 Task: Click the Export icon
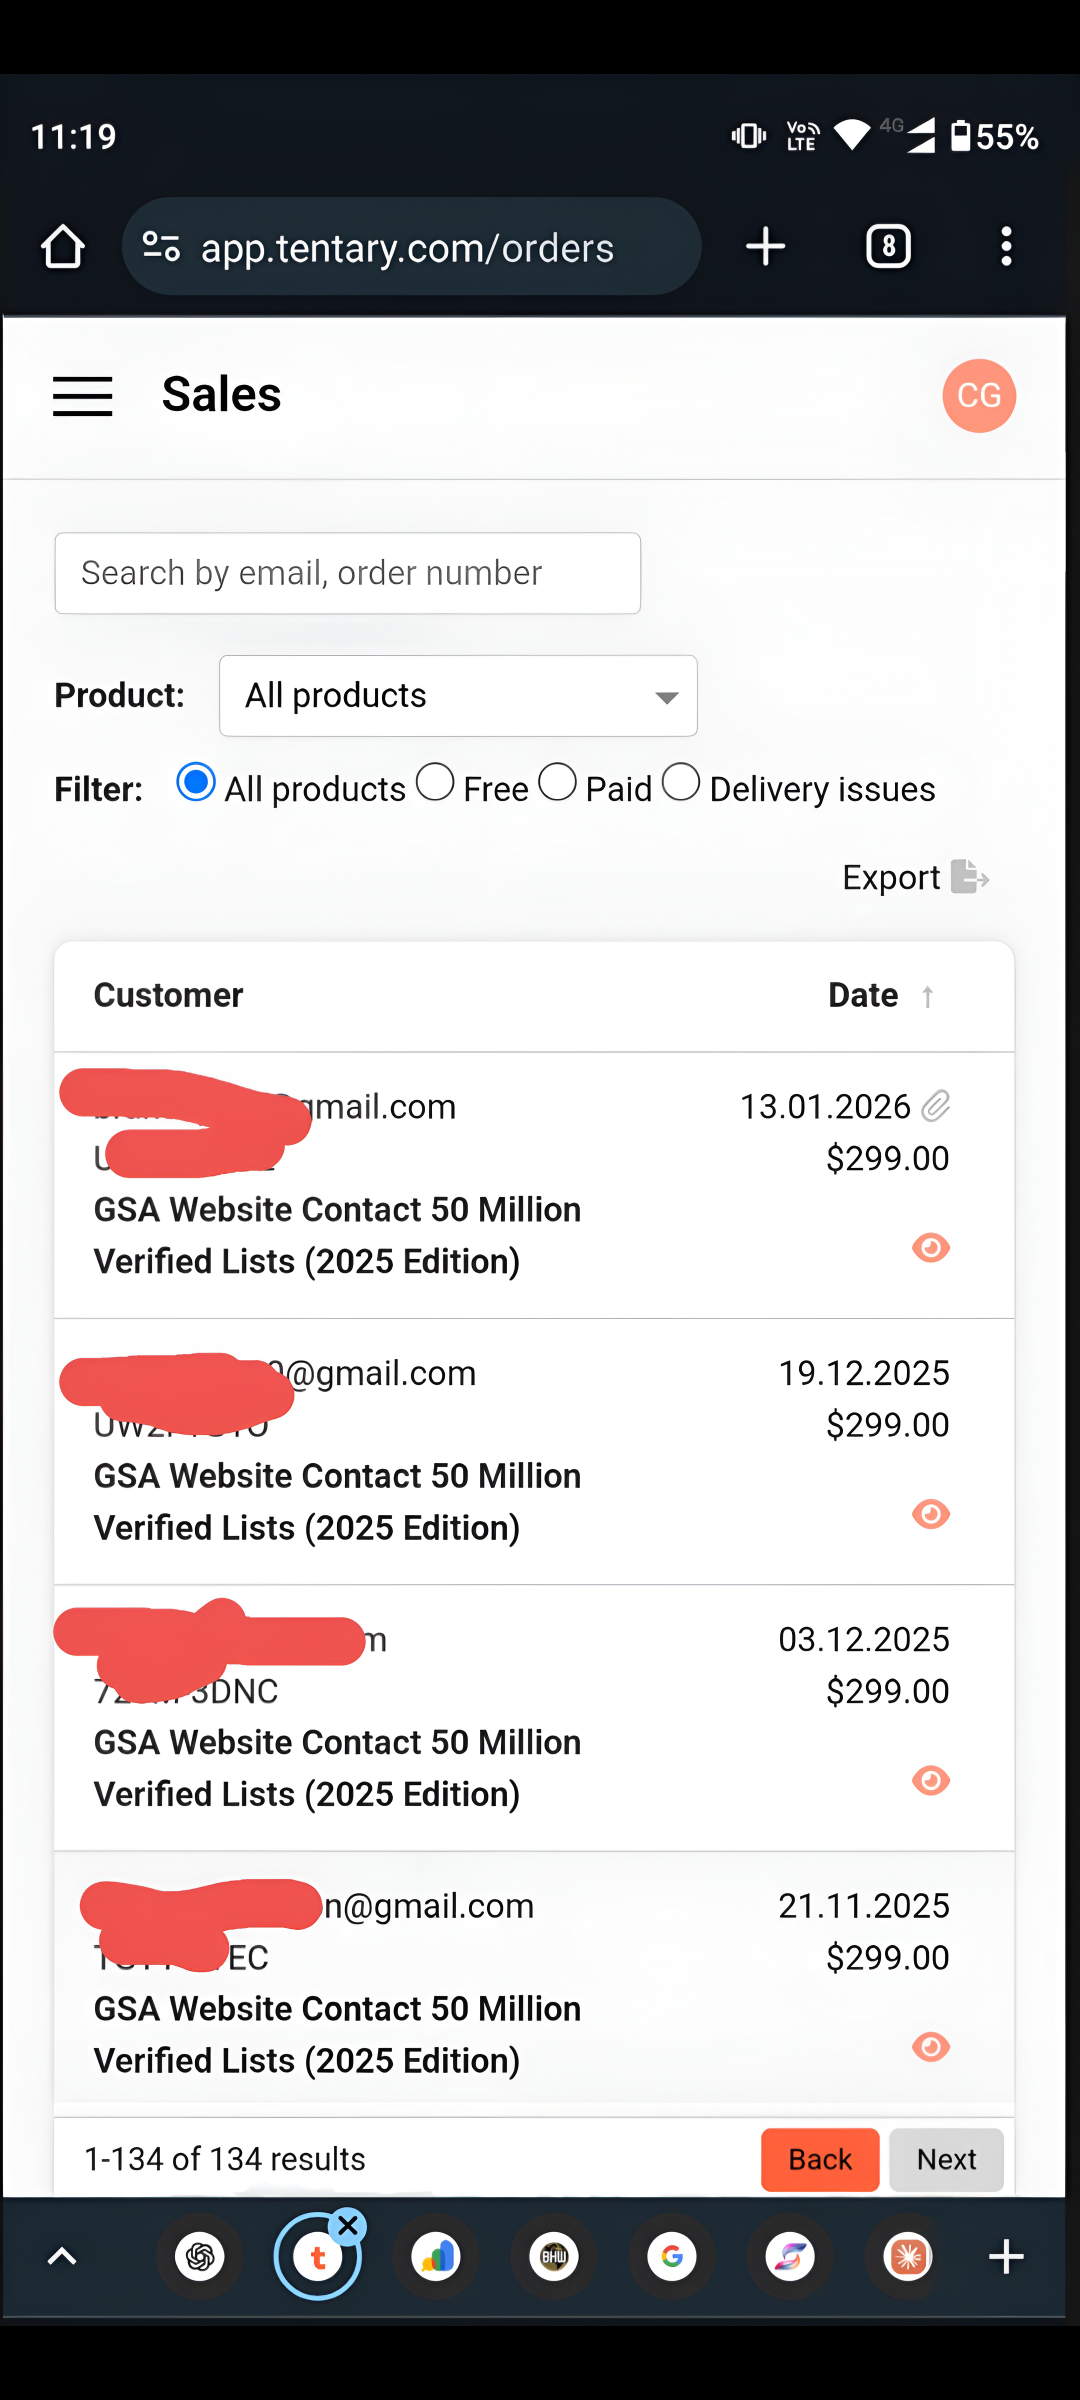[969, 877]
